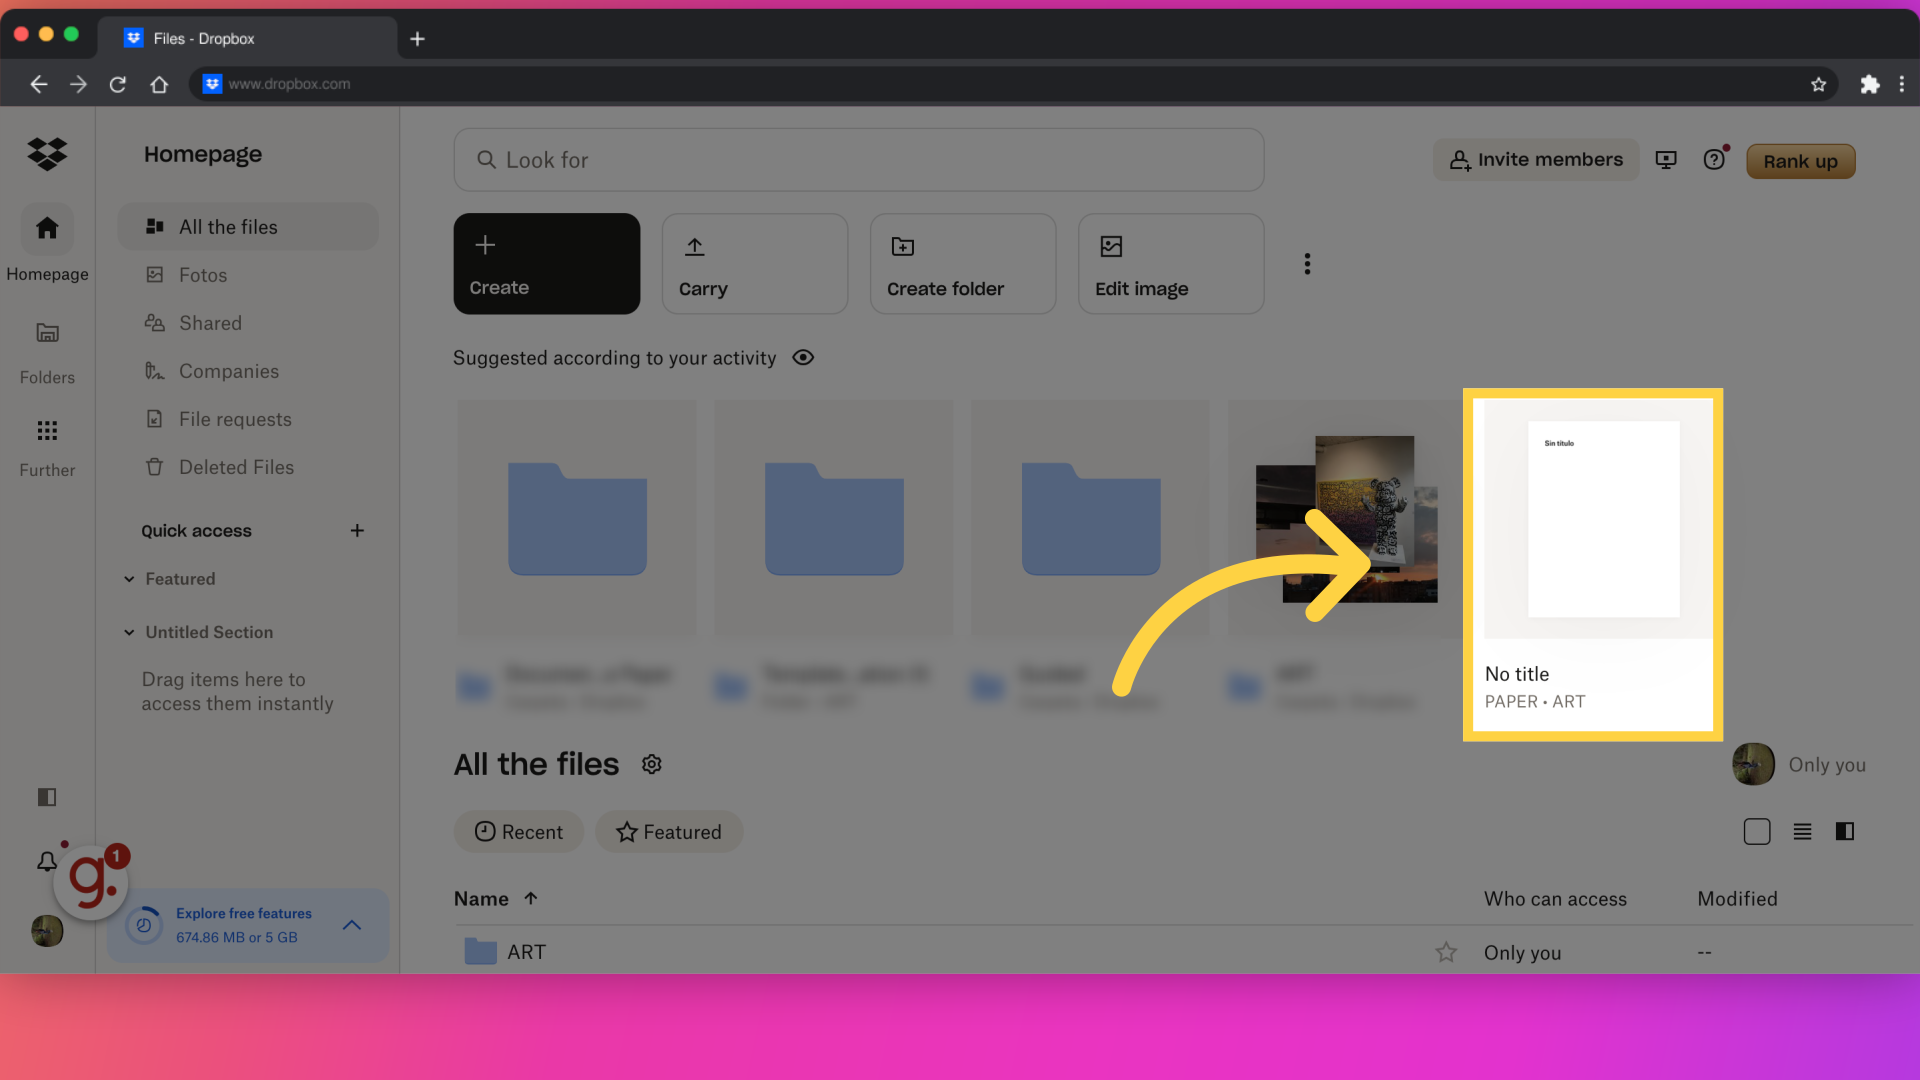Toggle star favorite on ART folder
1920x1080 pixels.
(1447, 951)
